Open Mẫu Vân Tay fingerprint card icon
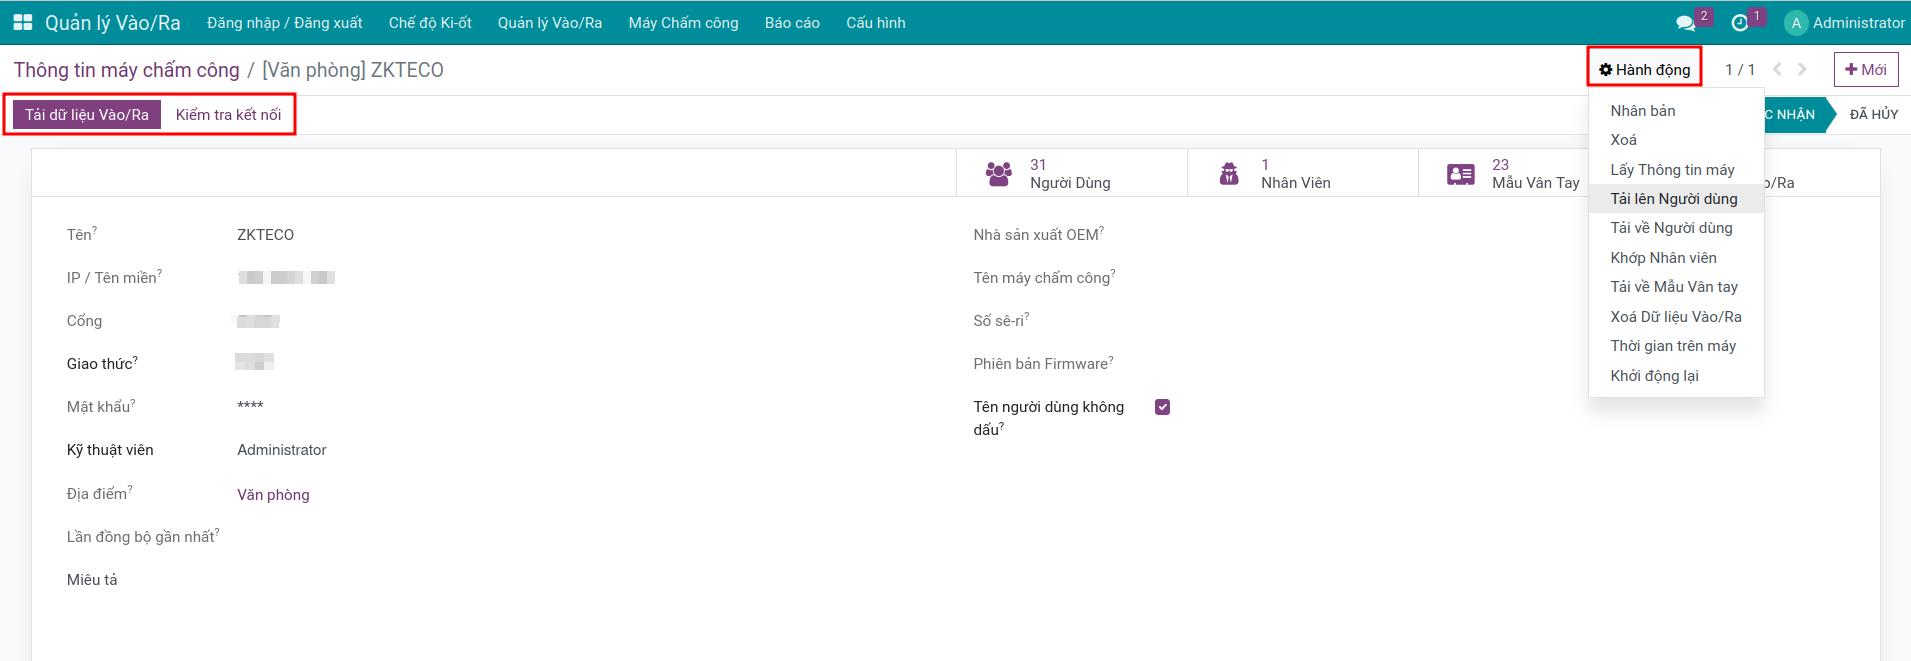Viewport: 1911px width, 661px height. (1460, 174)
